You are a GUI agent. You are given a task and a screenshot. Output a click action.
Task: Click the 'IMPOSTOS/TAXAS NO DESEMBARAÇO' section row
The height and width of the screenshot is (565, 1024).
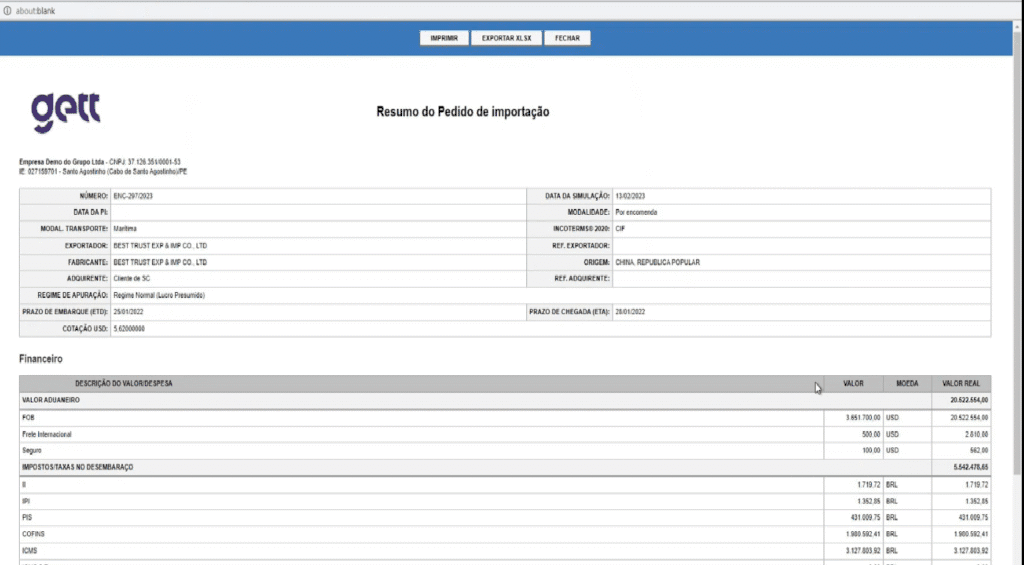[77, 467]
